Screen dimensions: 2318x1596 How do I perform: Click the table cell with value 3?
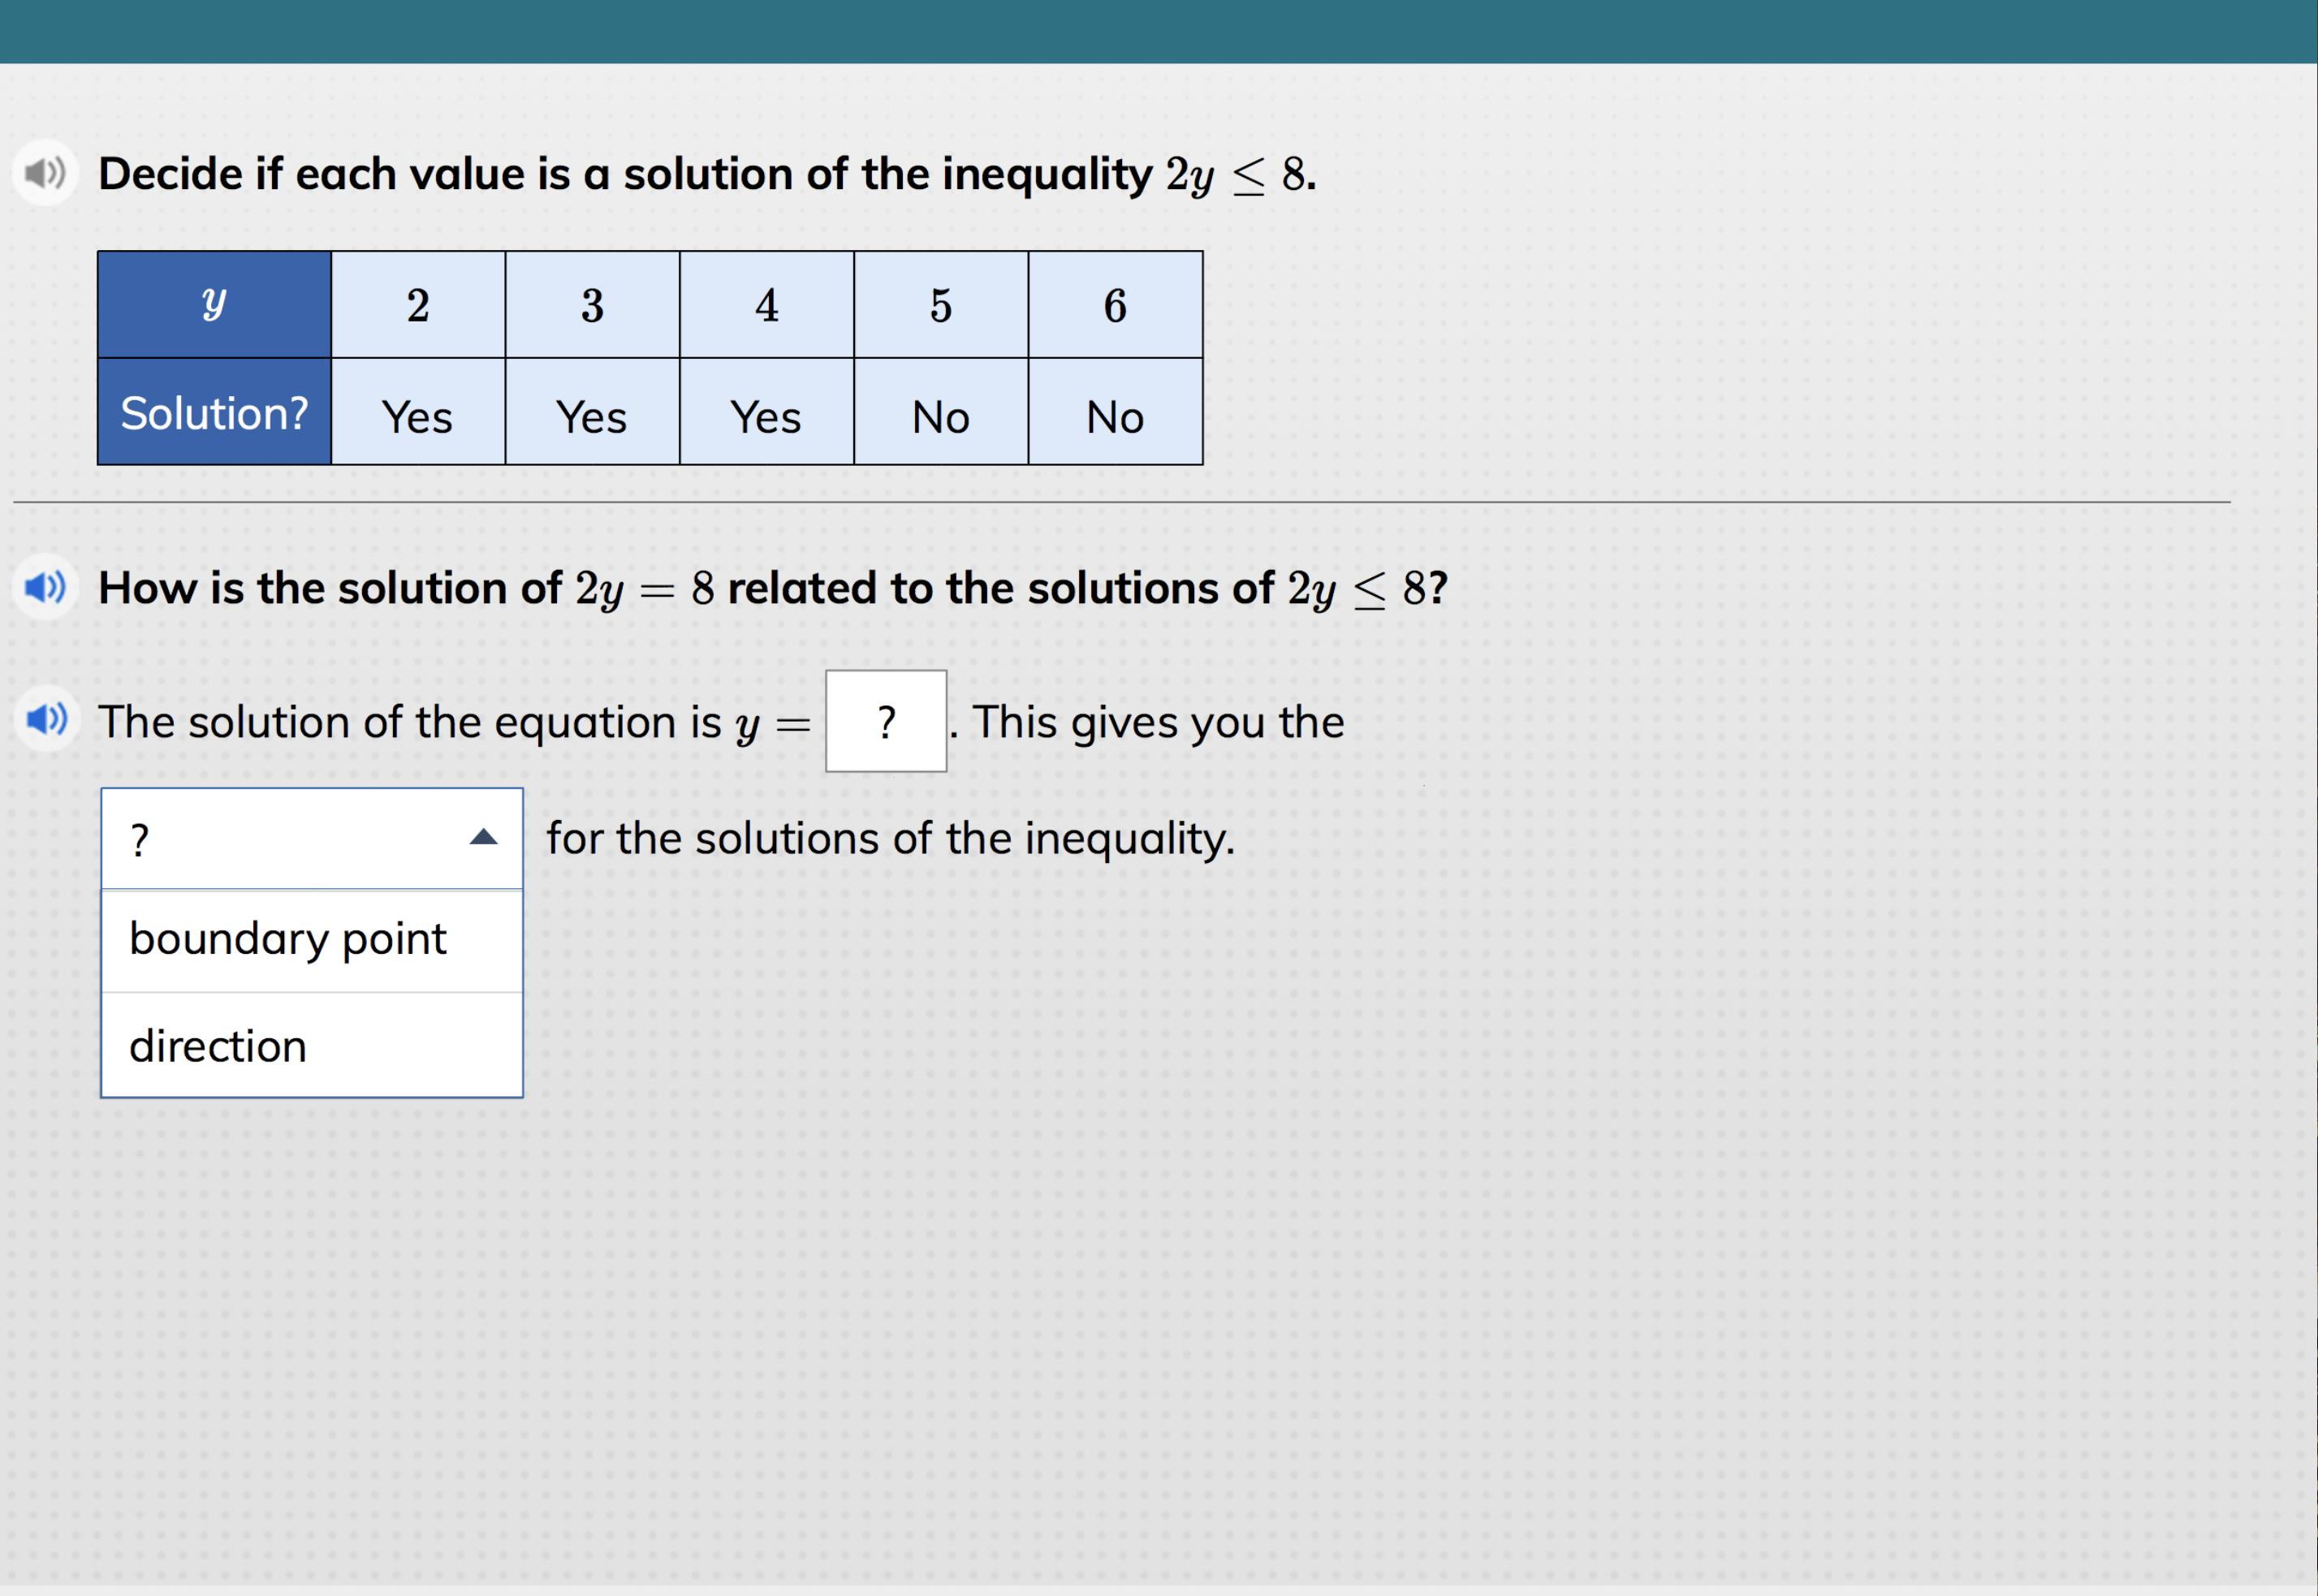(592, 305)
